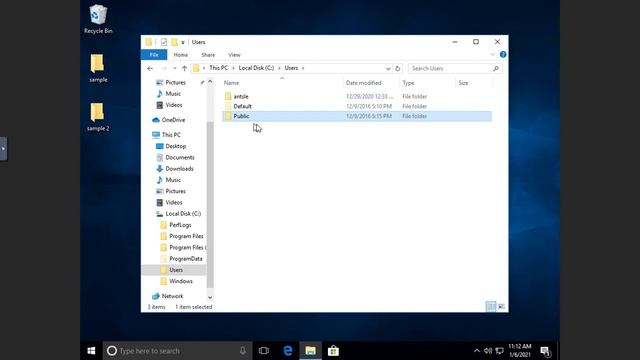This screenshot has height=360, width=640.
Task: Click the New folder quick access icon
Action: tap(174, 42)
